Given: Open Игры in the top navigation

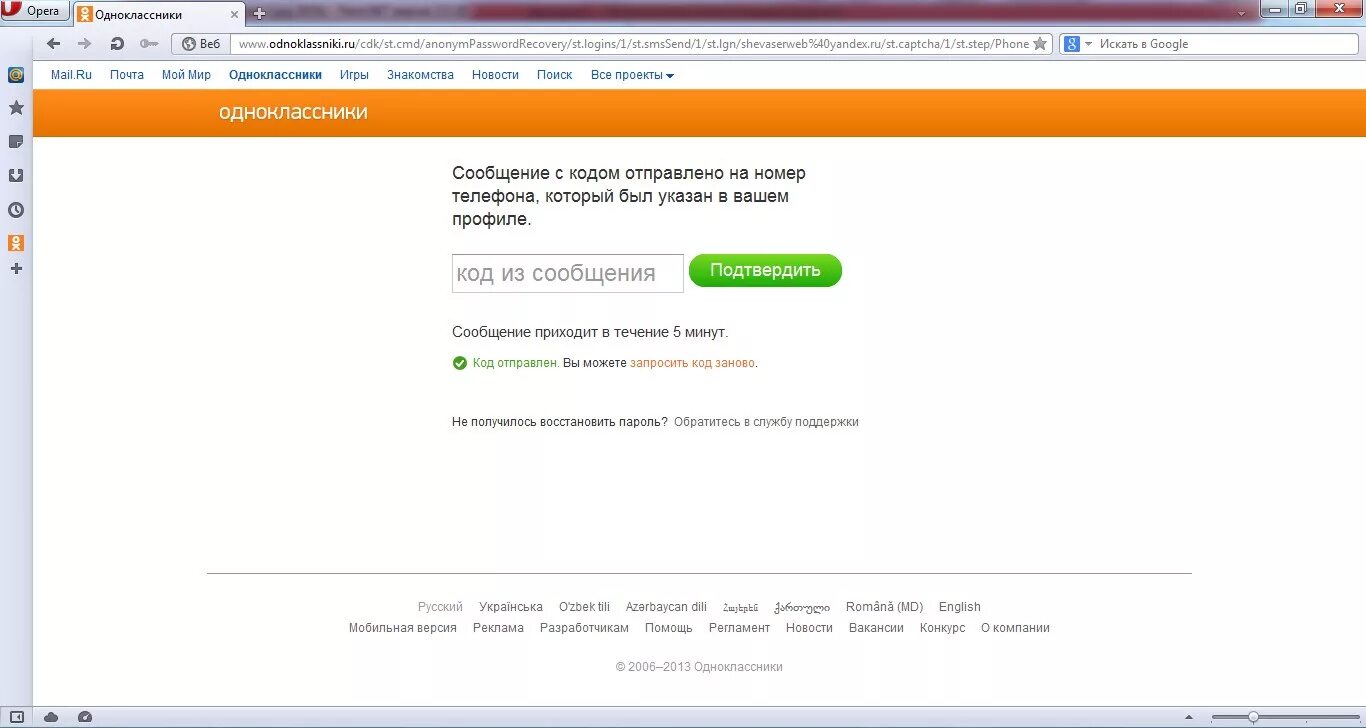Looking at the screenshot, I should click(x=354, y=75).
